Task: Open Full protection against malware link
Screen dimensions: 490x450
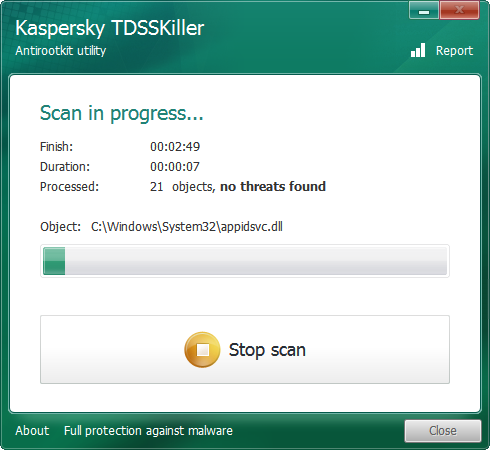Action: click(148, 431)
